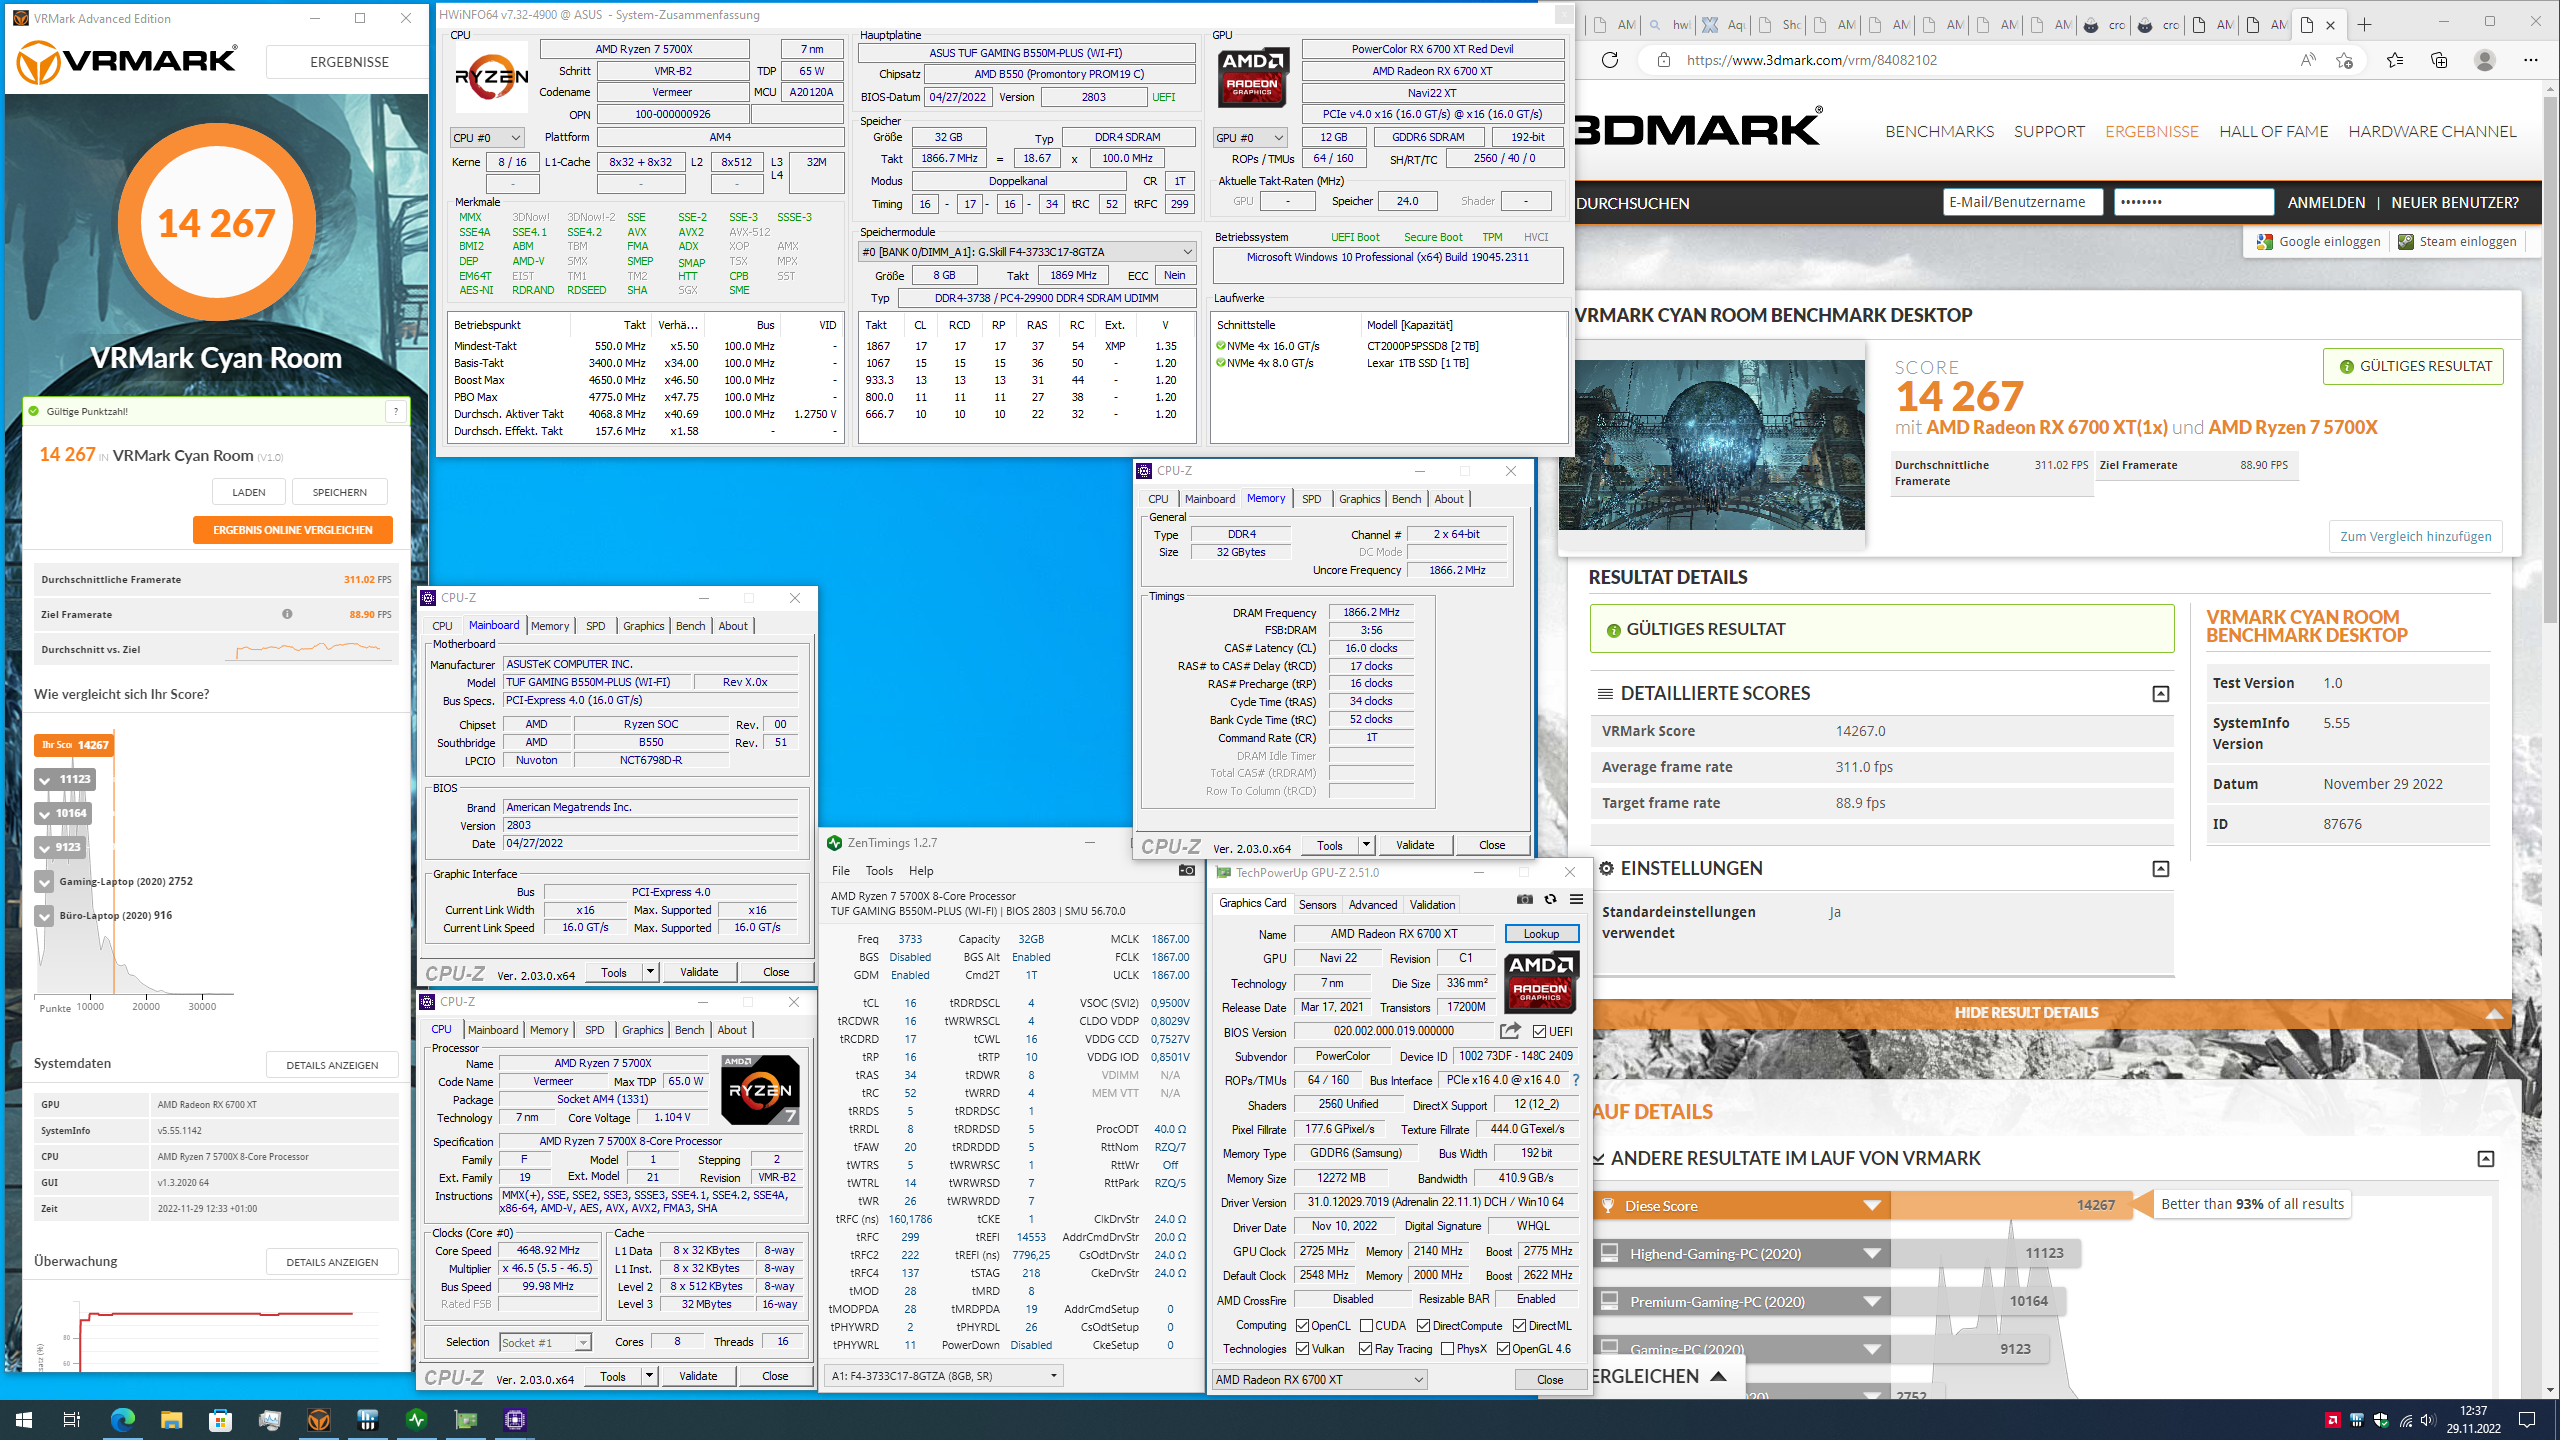Open the memory module BANK 0 dropdown

pyautogui.click(x=1027, y=252)
